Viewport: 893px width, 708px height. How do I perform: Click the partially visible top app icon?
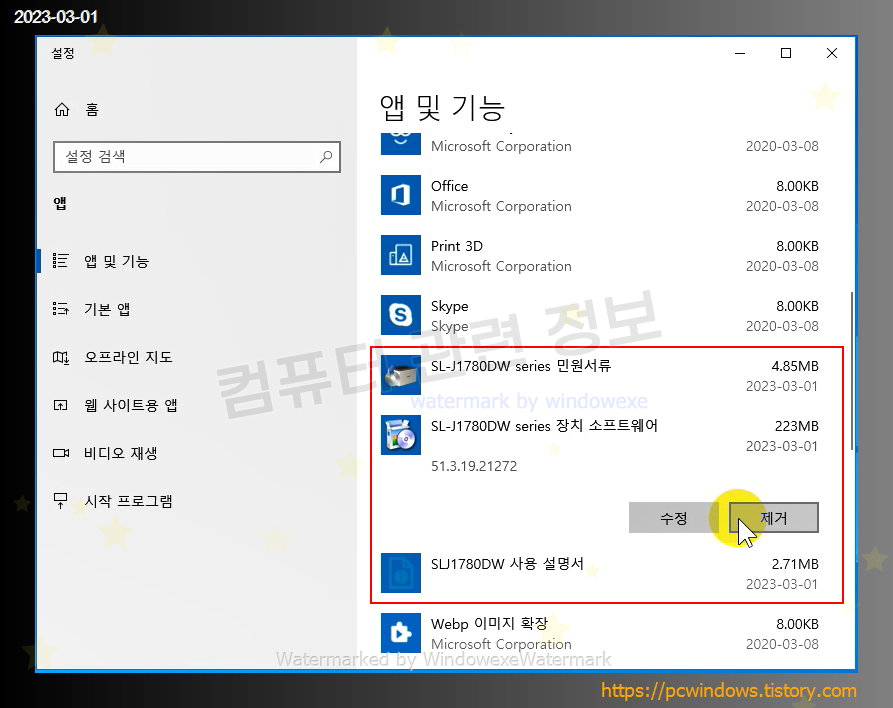401,144
